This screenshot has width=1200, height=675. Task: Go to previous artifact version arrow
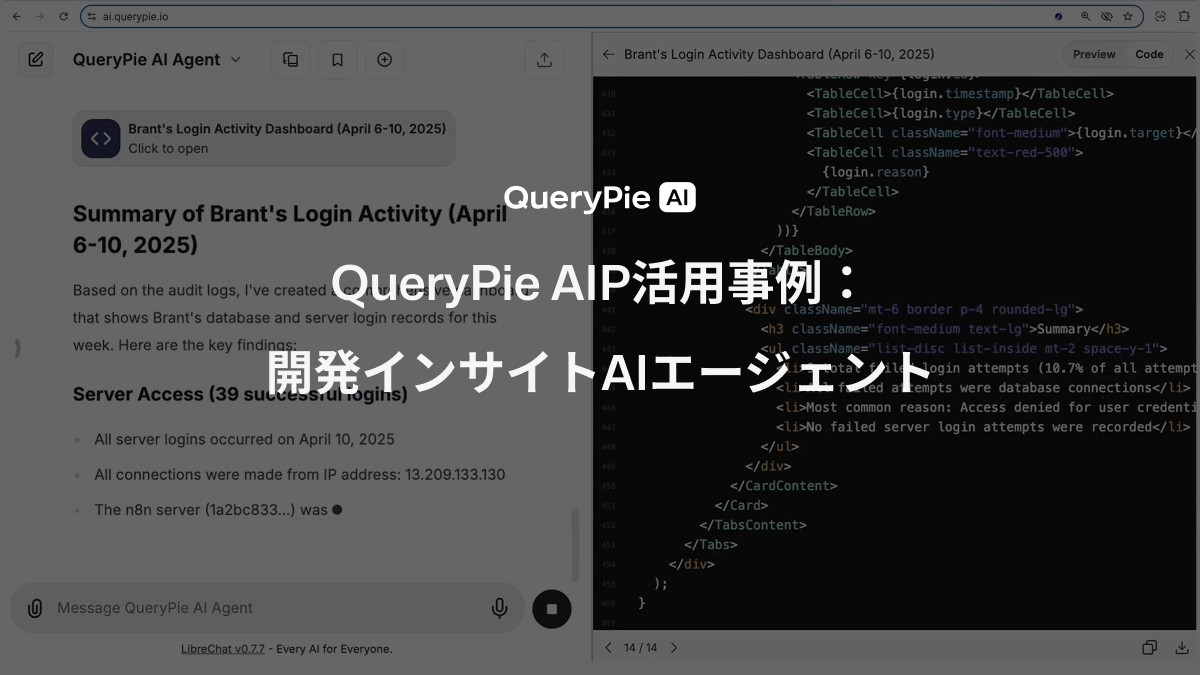pos(608,648)
